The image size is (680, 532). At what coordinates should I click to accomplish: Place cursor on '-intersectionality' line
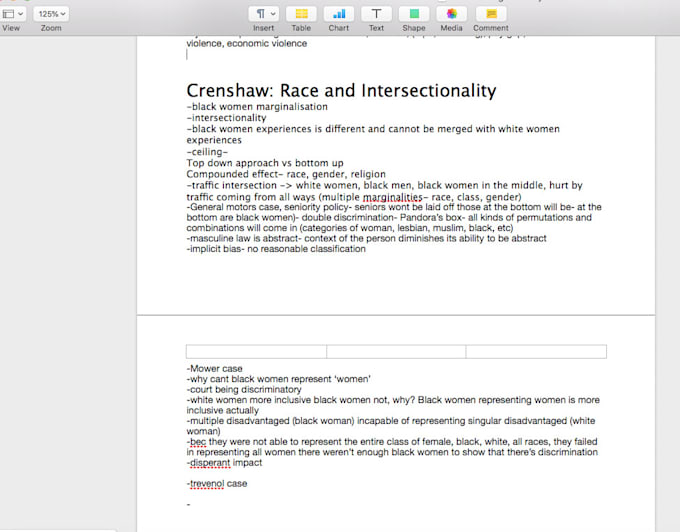pos(227,118)
